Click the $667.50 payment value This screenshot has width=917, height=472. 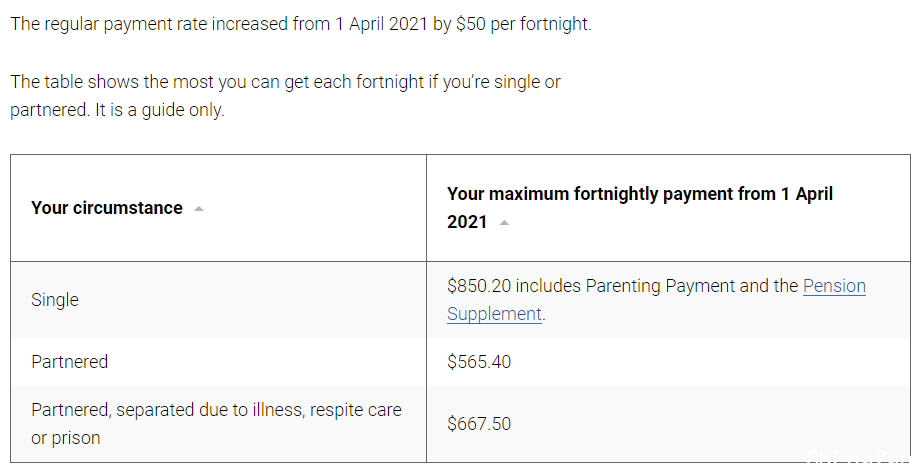click(479, 424)
